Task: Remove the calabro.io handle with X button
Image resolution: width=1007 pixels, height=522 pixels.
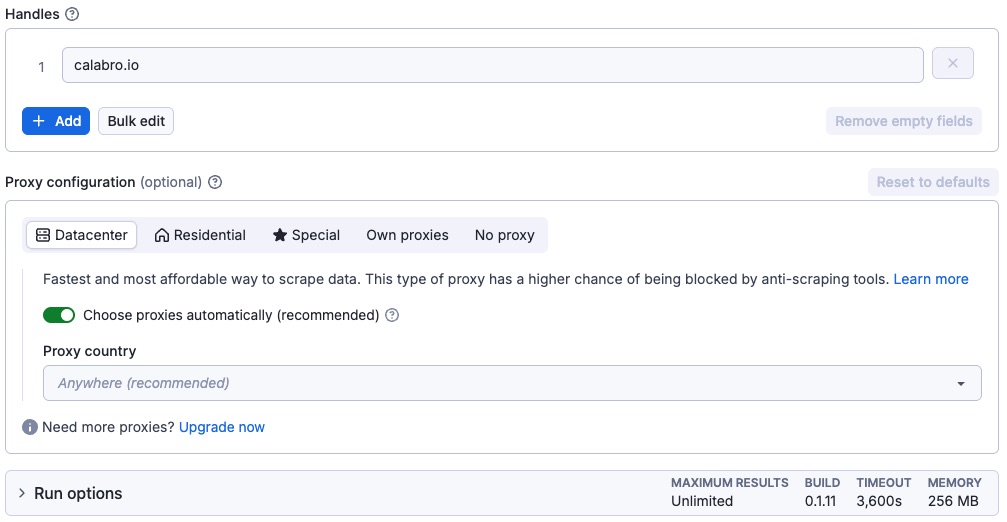Action: (x=952, y=65)
